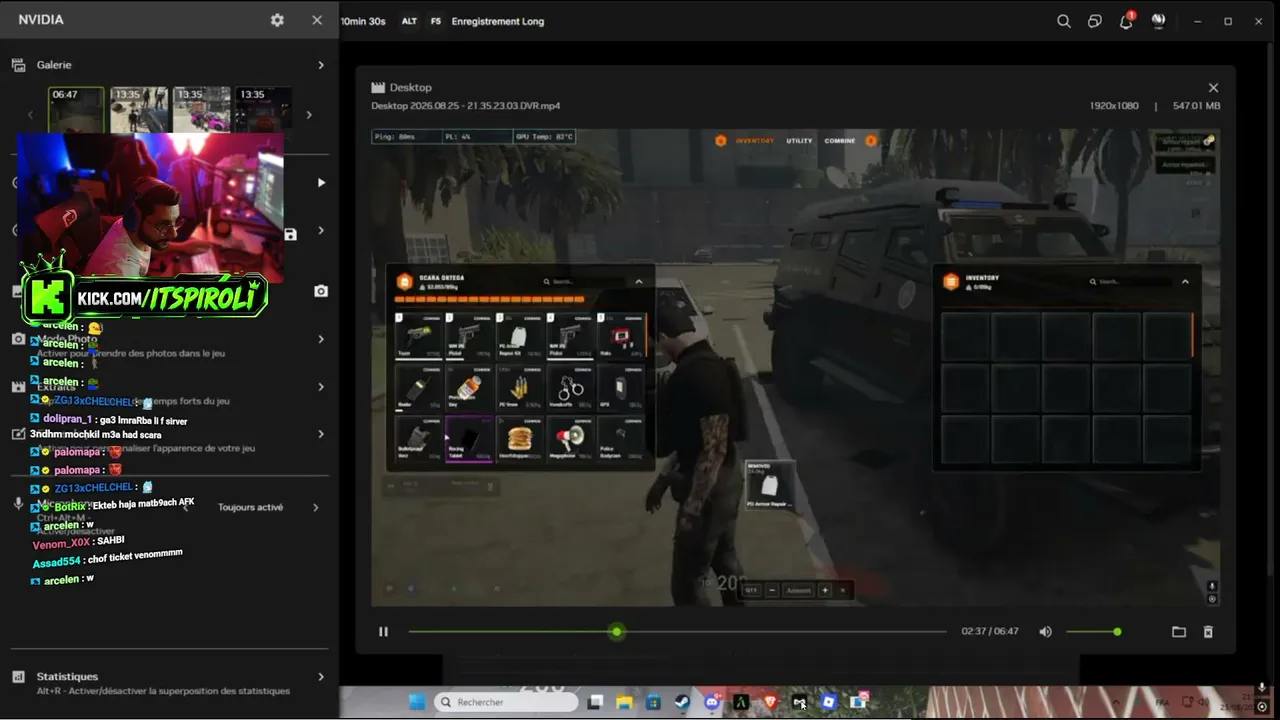Click the Scara Ortega inventory search field
The height and width of the screenshot is (720, 1280).
585,282
